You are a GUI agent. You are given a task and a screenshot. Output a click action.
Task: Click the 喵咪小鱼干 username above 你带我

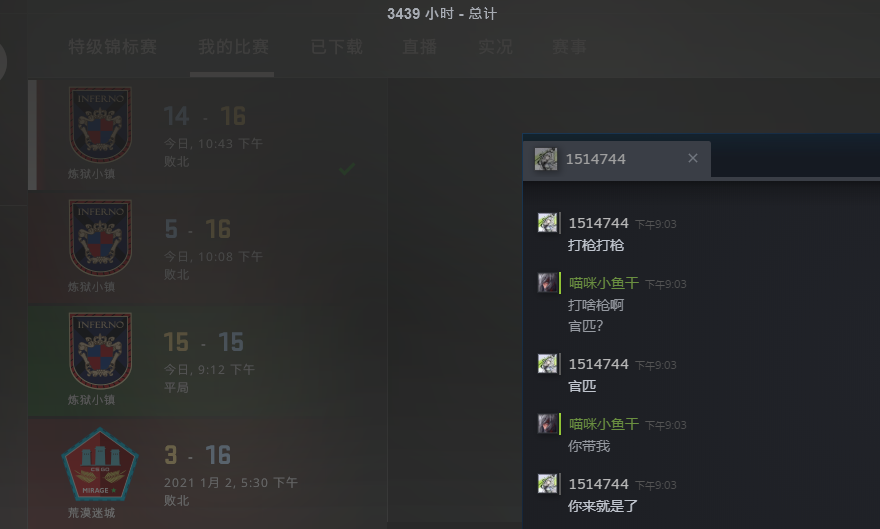pyautogui.click(x=604, y=424)
